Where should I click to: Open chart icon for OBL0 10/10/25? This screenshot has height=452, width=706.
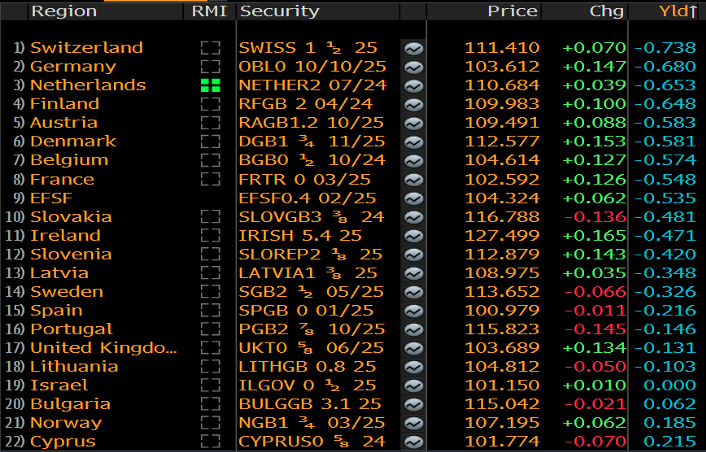pos(413,67)
